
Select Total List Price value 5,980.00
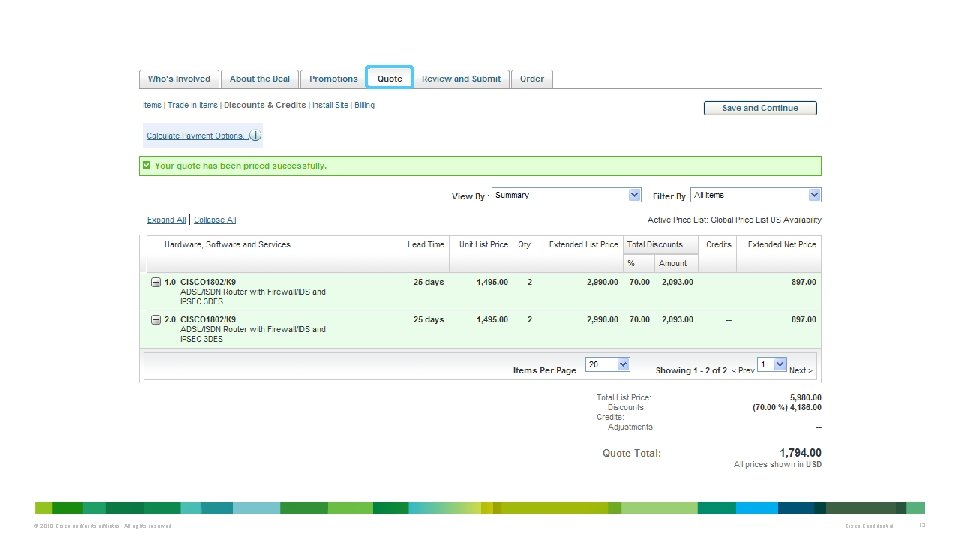point(806,397)
